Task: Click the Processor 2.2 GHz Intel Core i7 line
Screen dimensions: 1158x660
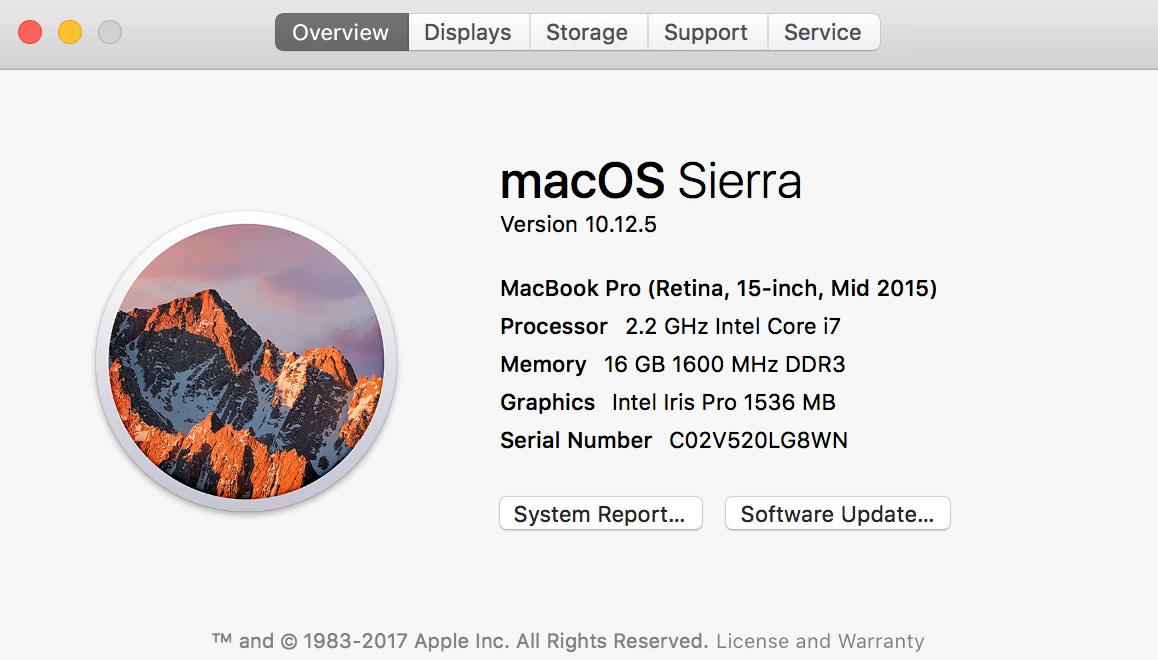Action: coord(670,326)
